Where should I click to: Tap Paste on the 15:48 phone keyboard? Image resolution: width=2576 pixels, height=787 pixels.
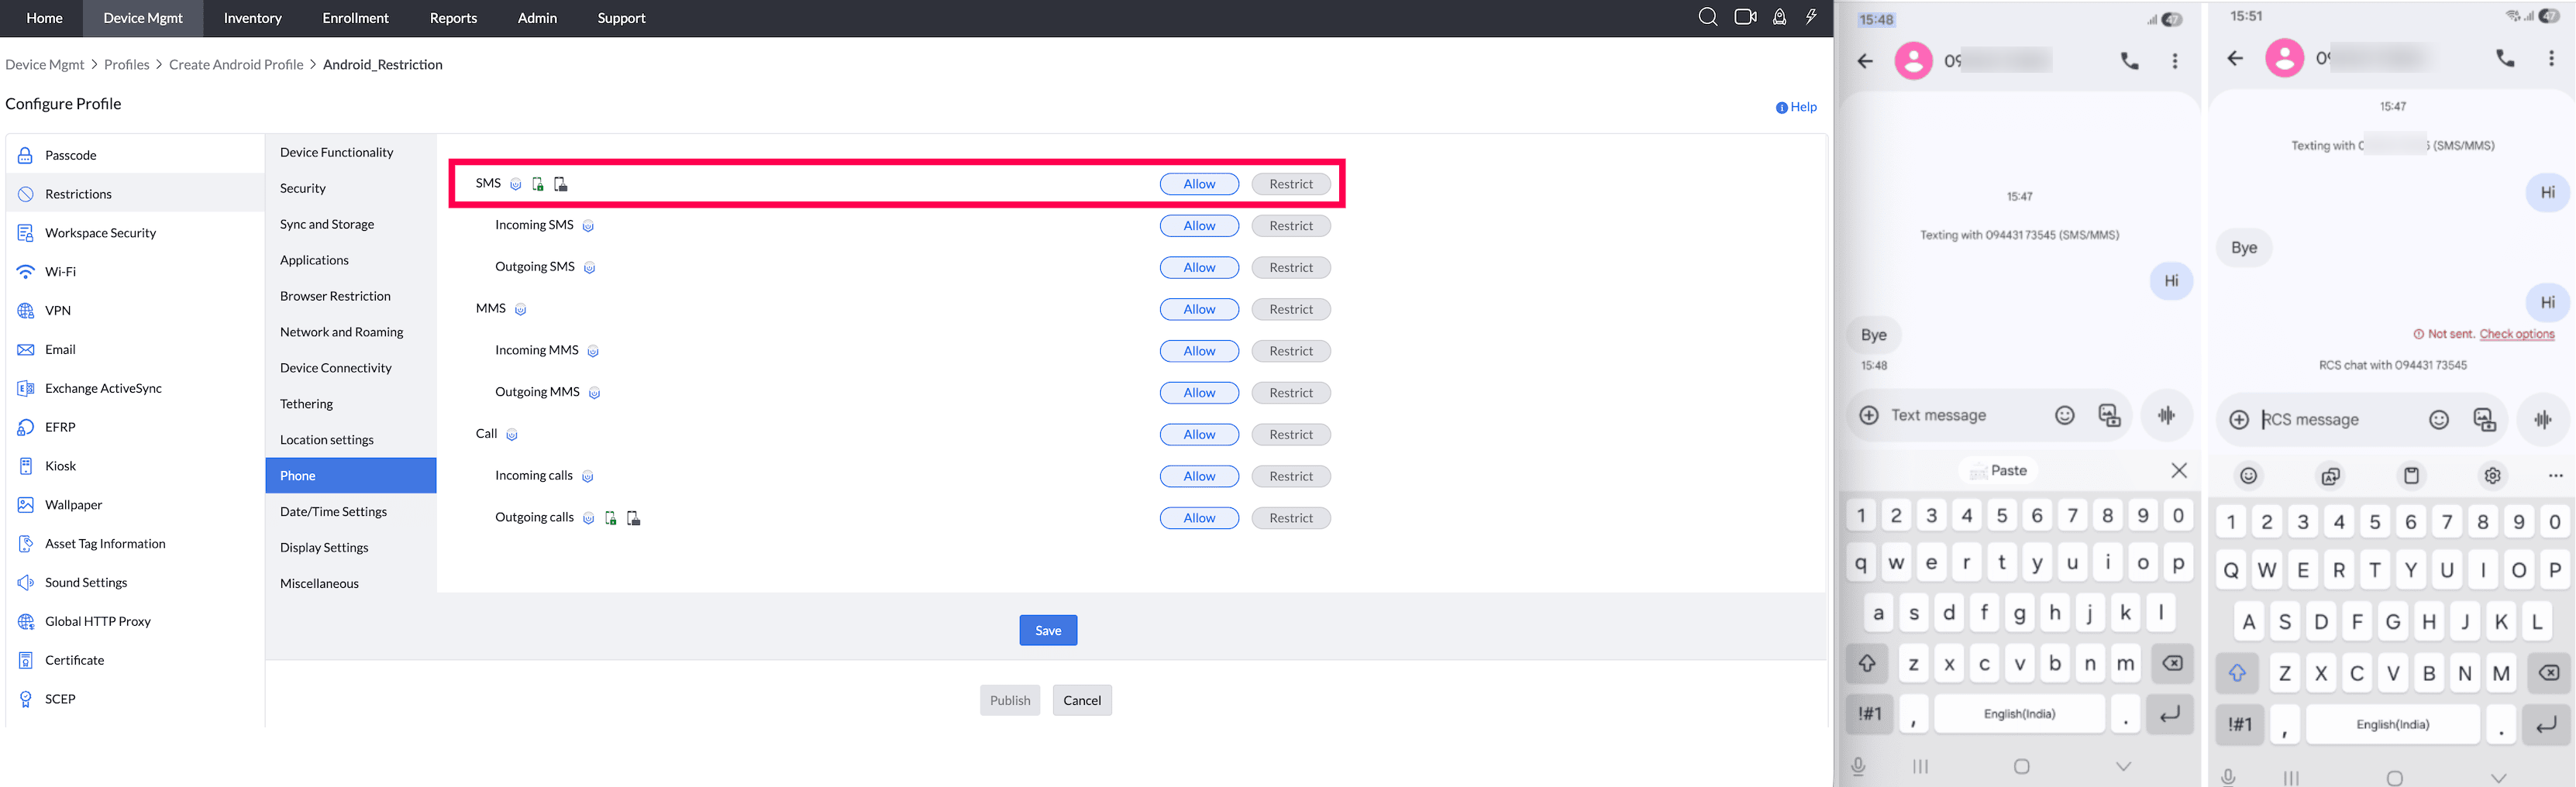(1997, 470)
